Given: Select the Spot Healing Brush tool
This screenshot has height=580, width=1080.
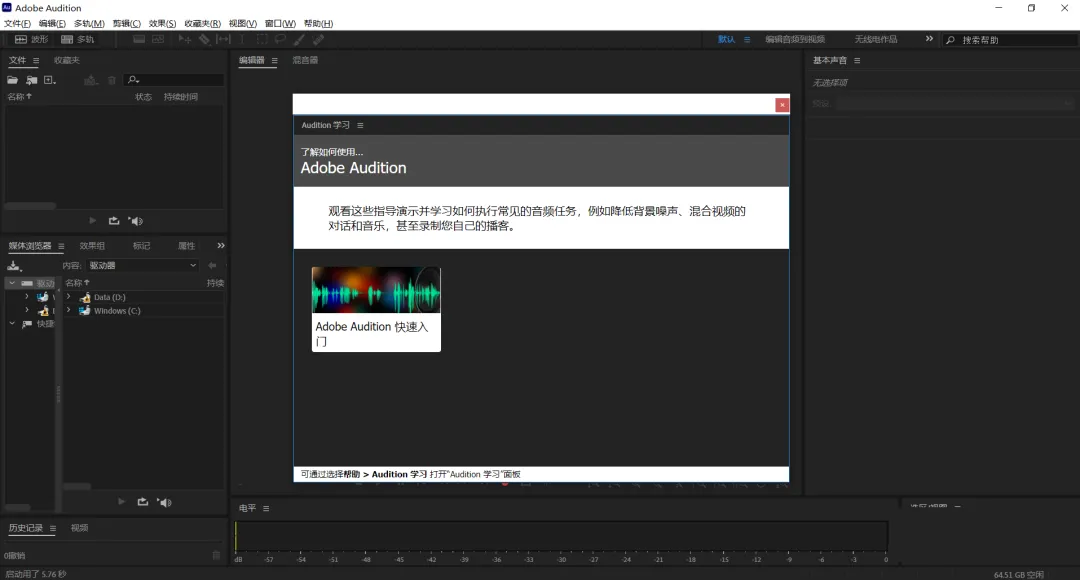Looking at the screenshot, I should pos(318,39).
